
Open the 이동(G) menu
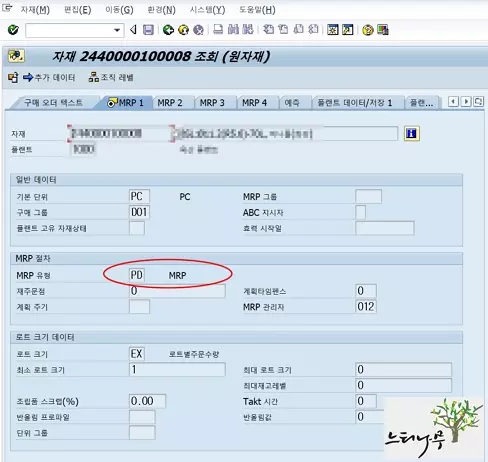[119, 10]
